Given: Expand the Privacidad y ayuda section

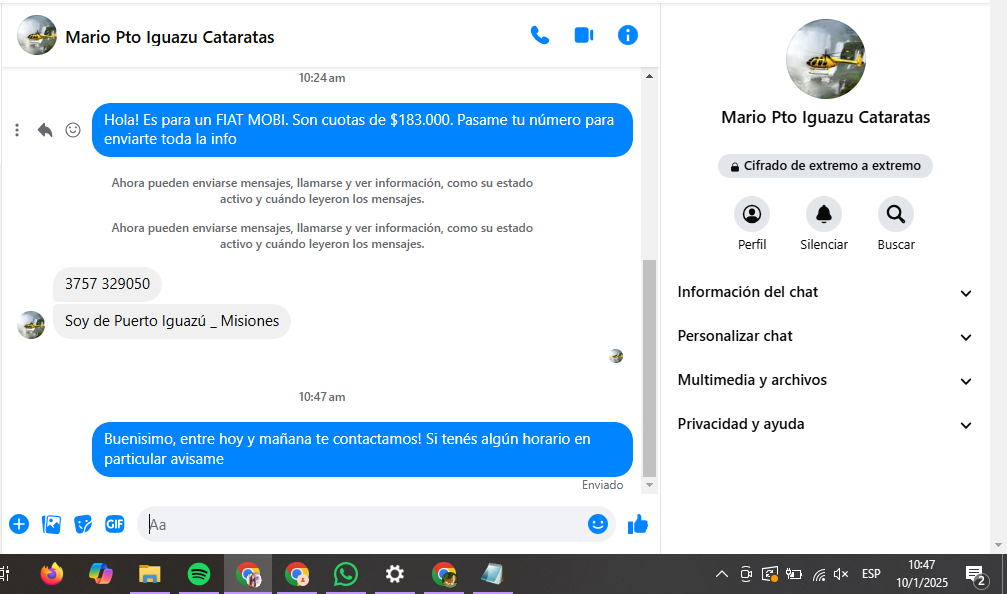Looking at the screenshot, I should click(x=825, y=424).
